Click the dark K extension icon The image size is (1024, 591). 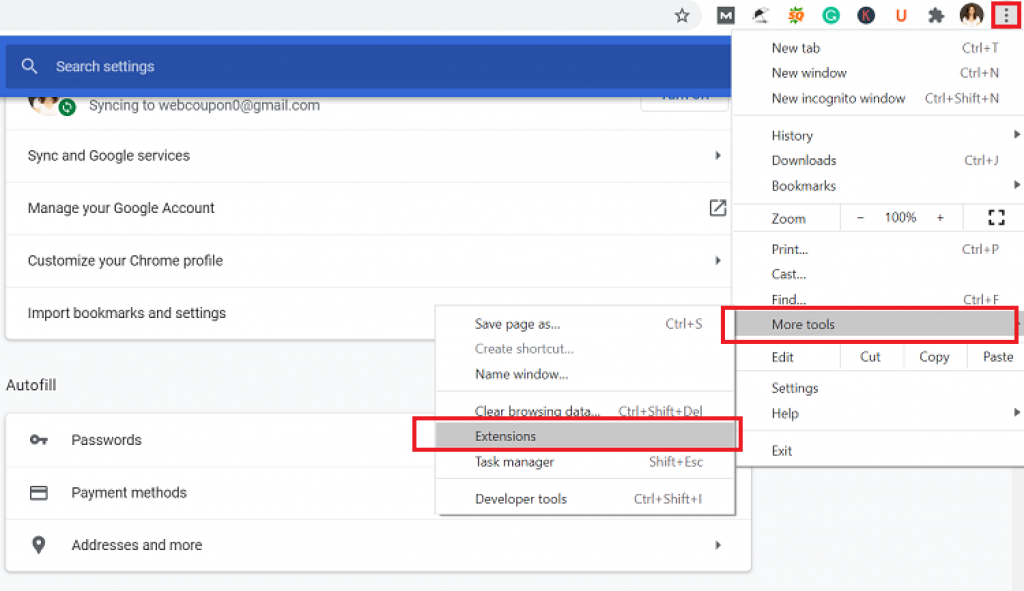coord(866,15)
